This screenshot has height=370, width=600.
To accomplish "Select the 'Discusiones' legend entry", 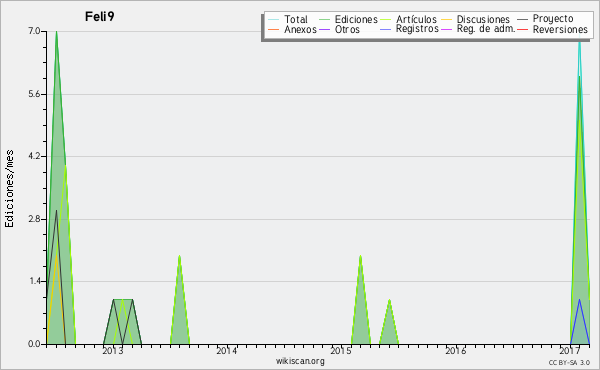I will coord(476,19).
